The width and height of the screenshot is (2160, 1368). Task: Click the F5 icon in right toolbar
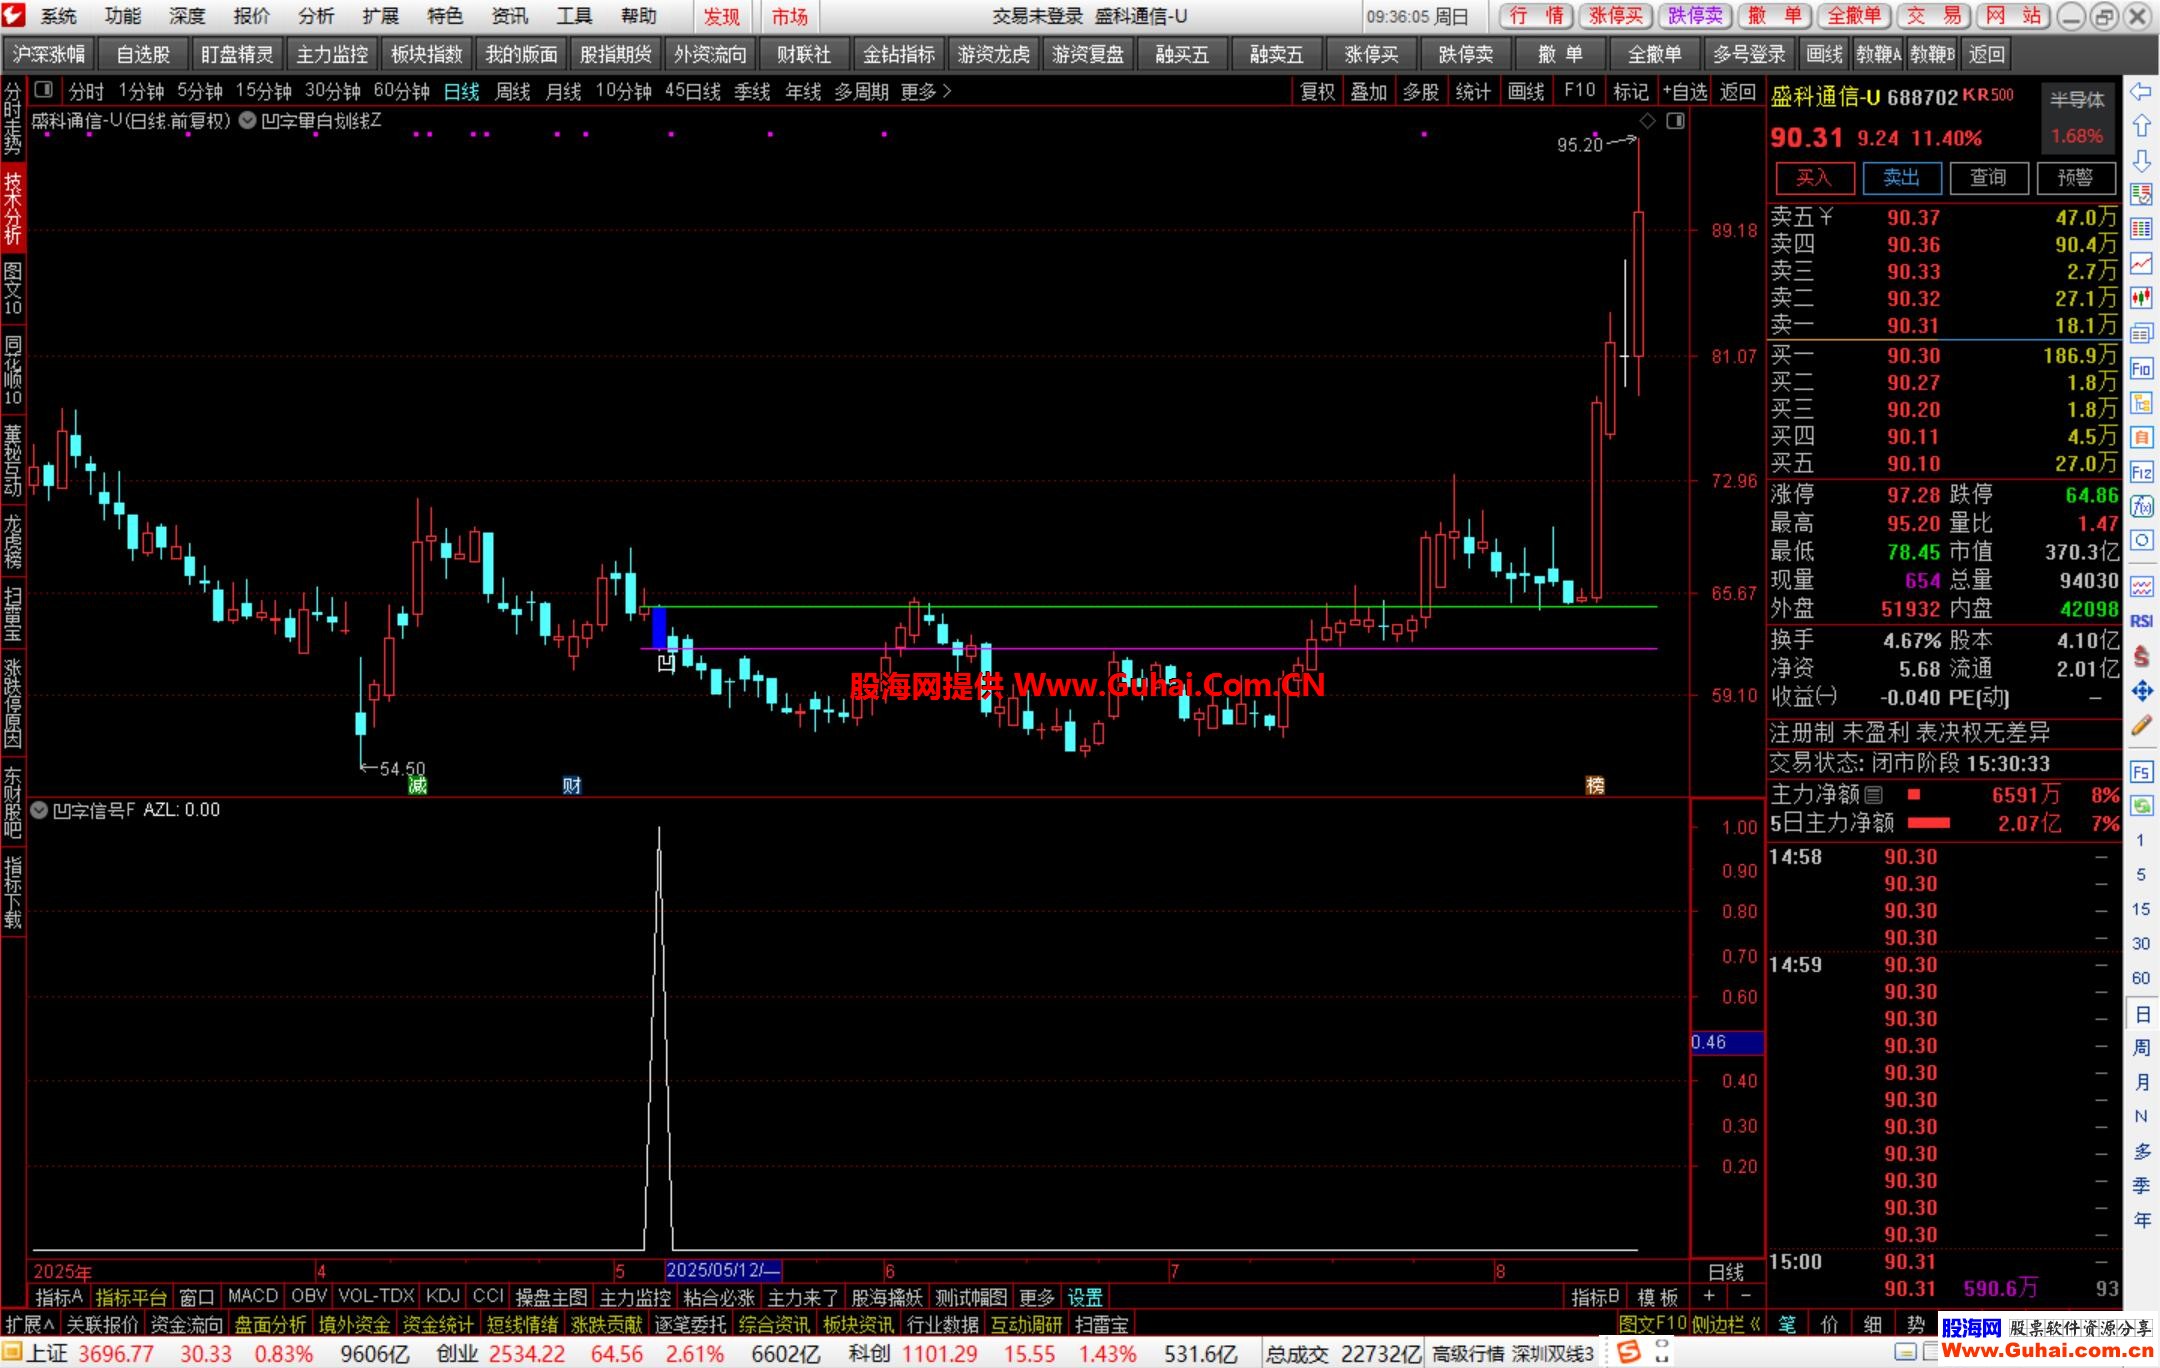[x=2140, y=772]
